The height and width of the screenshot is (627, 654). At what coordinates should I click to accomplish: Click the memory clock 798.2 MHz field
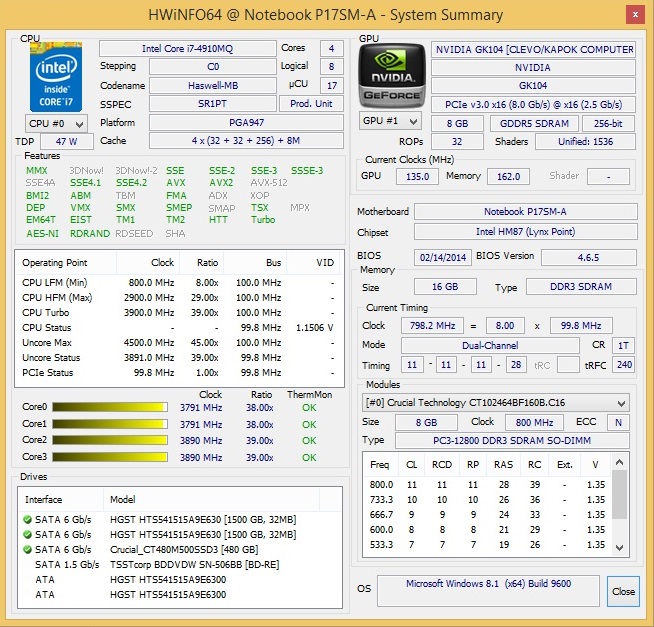432,325
